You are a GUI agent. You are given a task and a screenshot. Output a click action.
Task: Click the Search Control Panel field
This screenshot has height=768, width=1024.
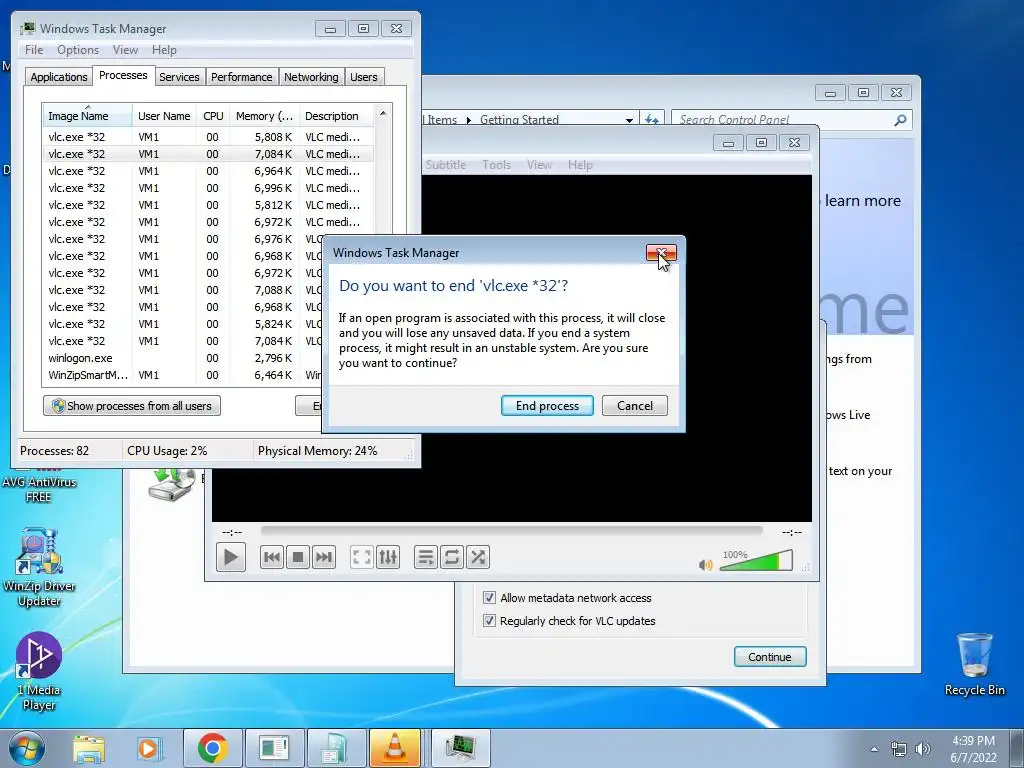click(792, 120)
